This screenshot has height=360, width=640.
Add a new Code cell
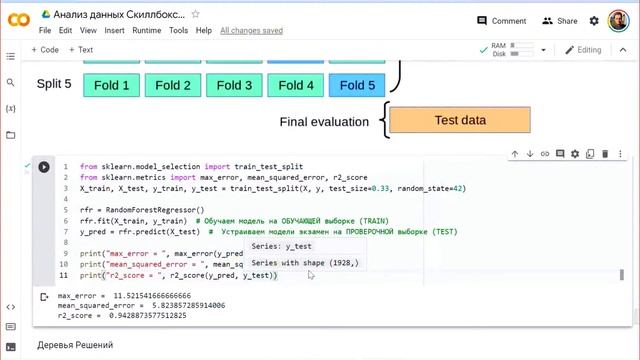[45, 50]
